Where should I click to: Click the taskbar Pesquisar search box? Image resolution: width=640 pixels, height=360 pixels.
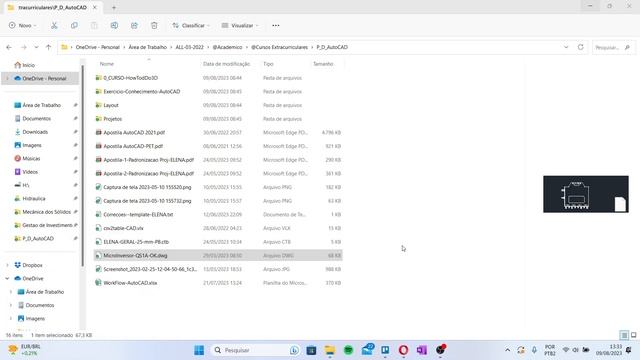coord(256,350)
